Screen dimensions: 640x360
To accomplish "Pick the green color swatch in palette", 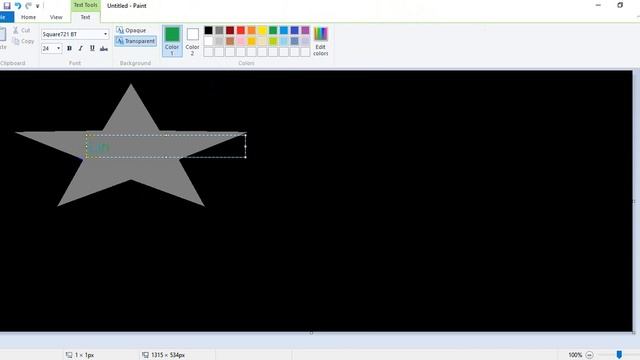I will tap(273, 30).
